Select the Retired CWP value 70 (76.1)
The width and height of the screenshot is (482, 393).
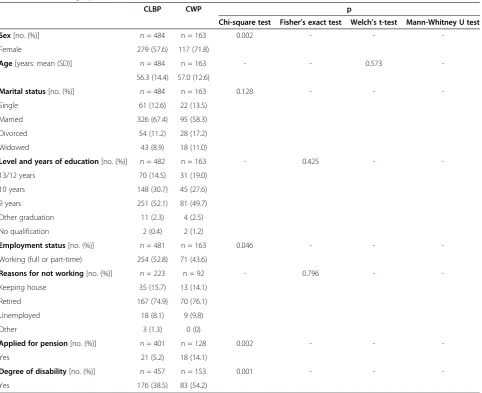[194, 301]
